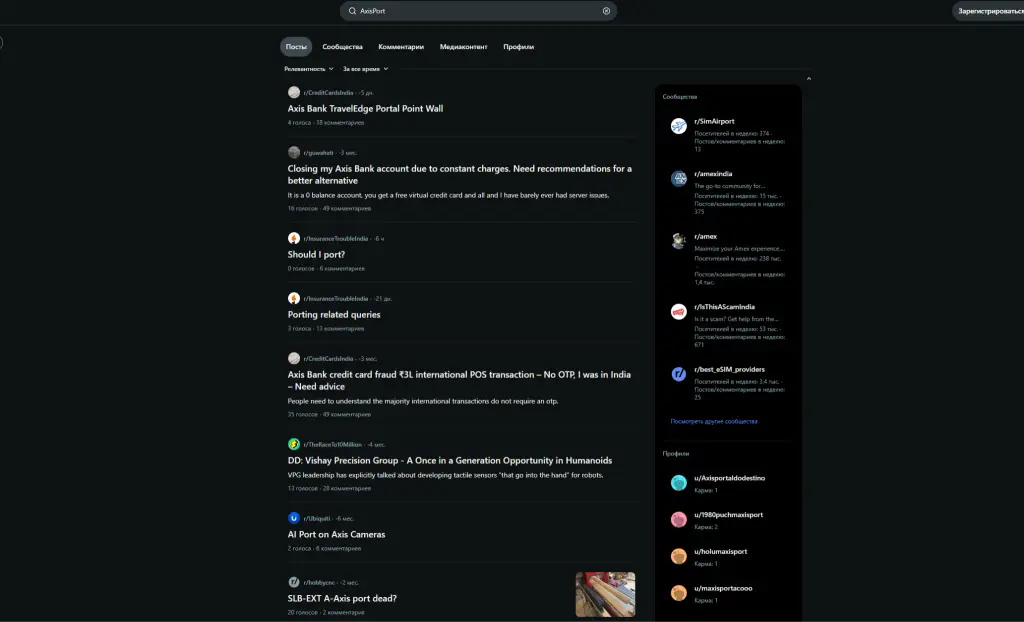Click the r/IsThisAScamIndia sidebar icon
The height and width of the screenshot is (622, 1024).
[679, 312]
